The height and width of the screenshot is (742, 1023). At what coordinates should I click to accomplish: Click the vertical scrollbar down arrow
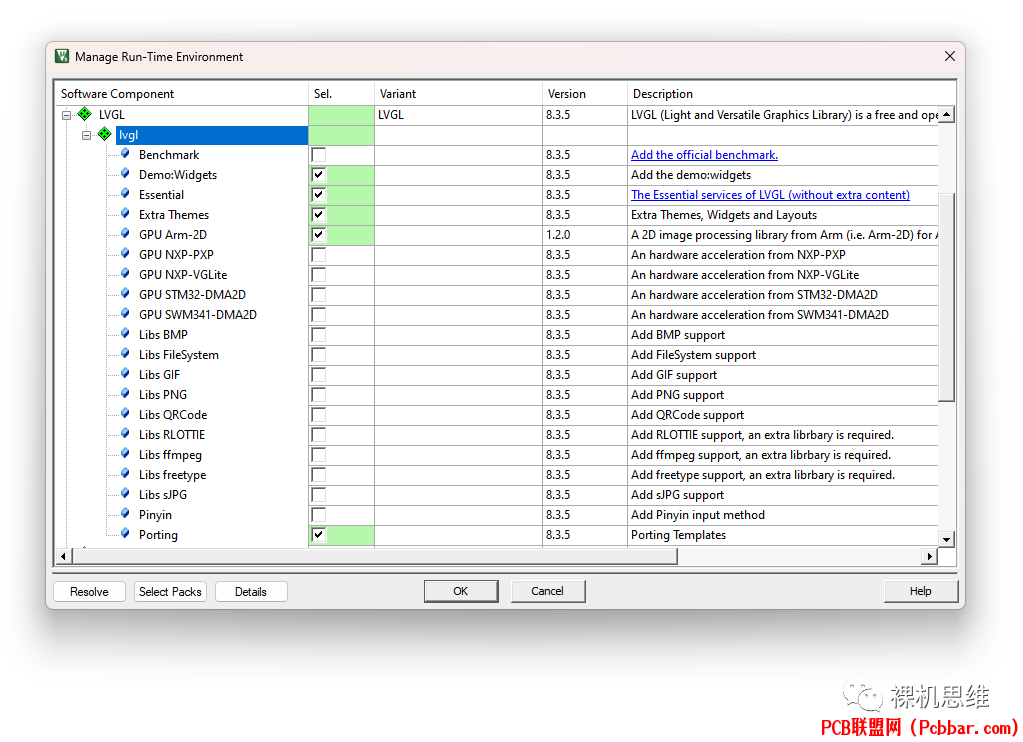946,539
